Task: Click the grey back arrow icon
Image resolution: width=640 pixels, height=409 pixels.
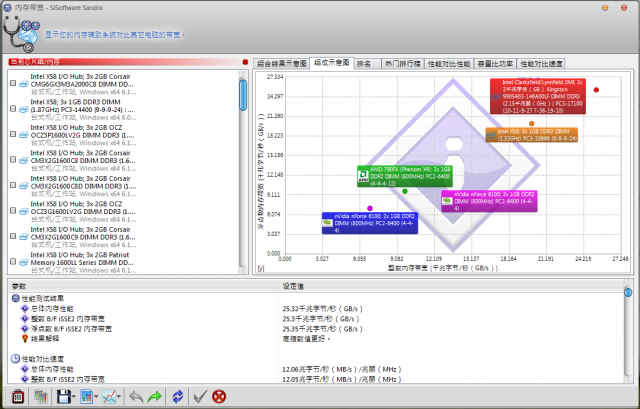Action: pos(136,397)
